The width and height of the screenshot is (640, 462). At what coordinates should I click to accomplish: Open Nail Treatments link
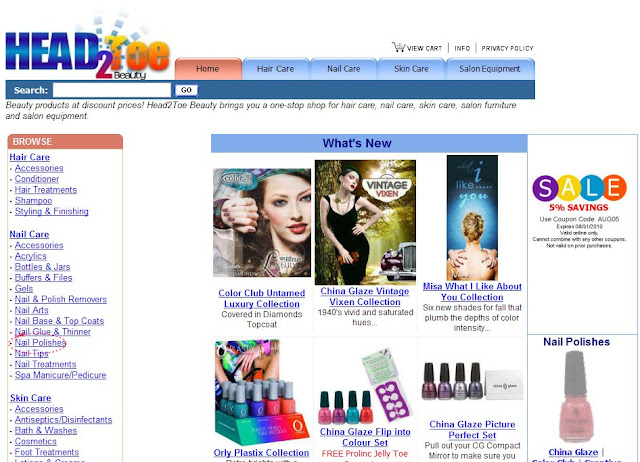(45, 364)
